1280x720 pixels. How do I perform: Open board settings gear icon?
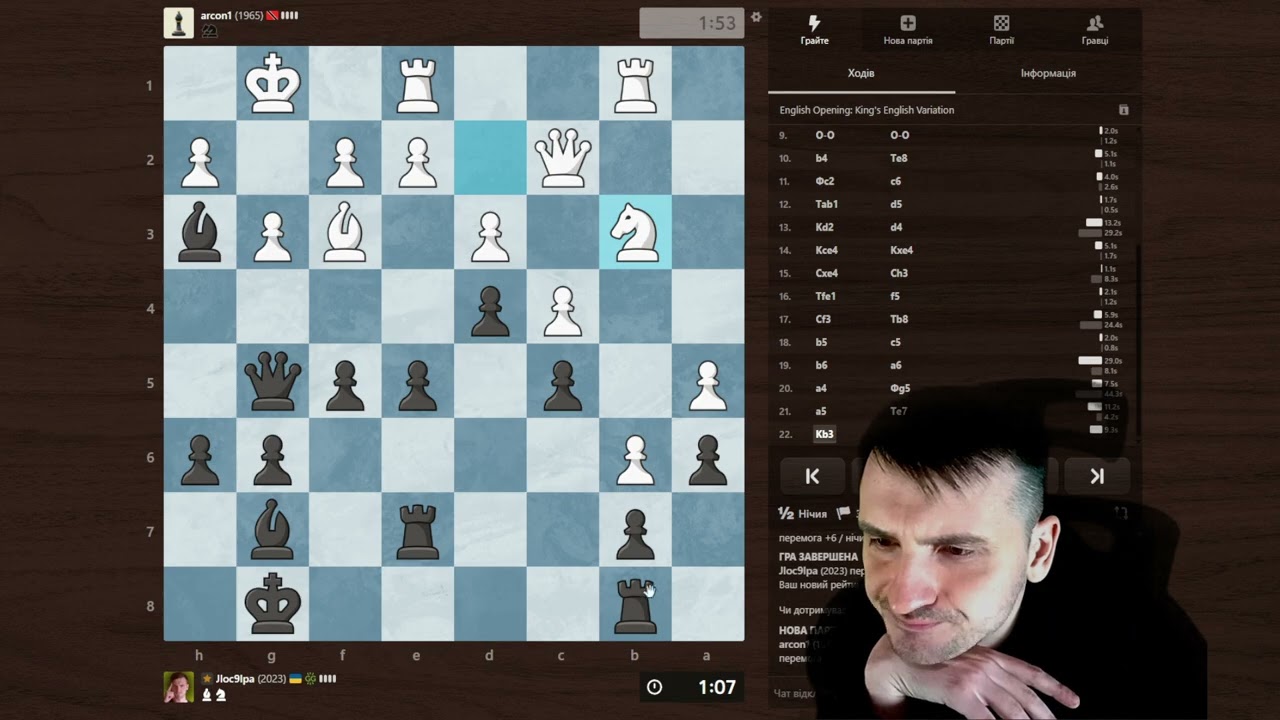coord(756,17)
